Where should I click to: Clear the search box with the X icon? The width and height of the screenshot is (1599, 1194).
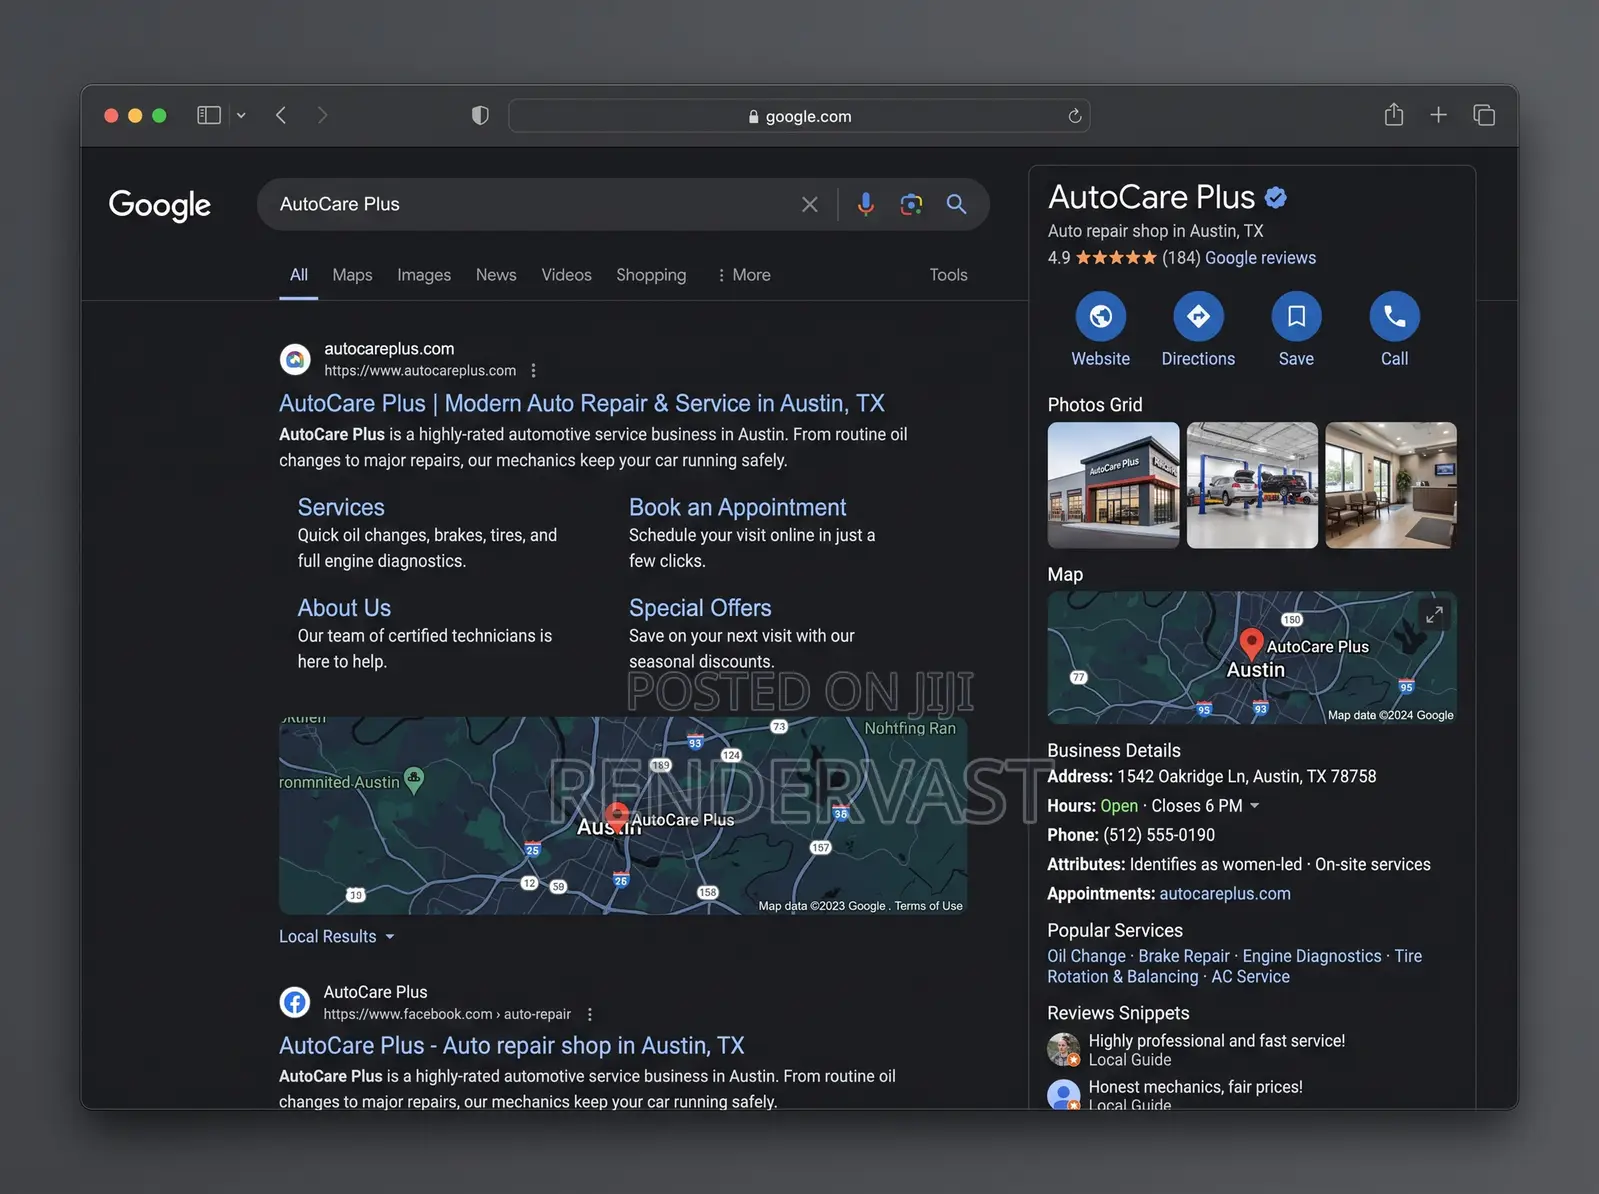click(810, 204)
